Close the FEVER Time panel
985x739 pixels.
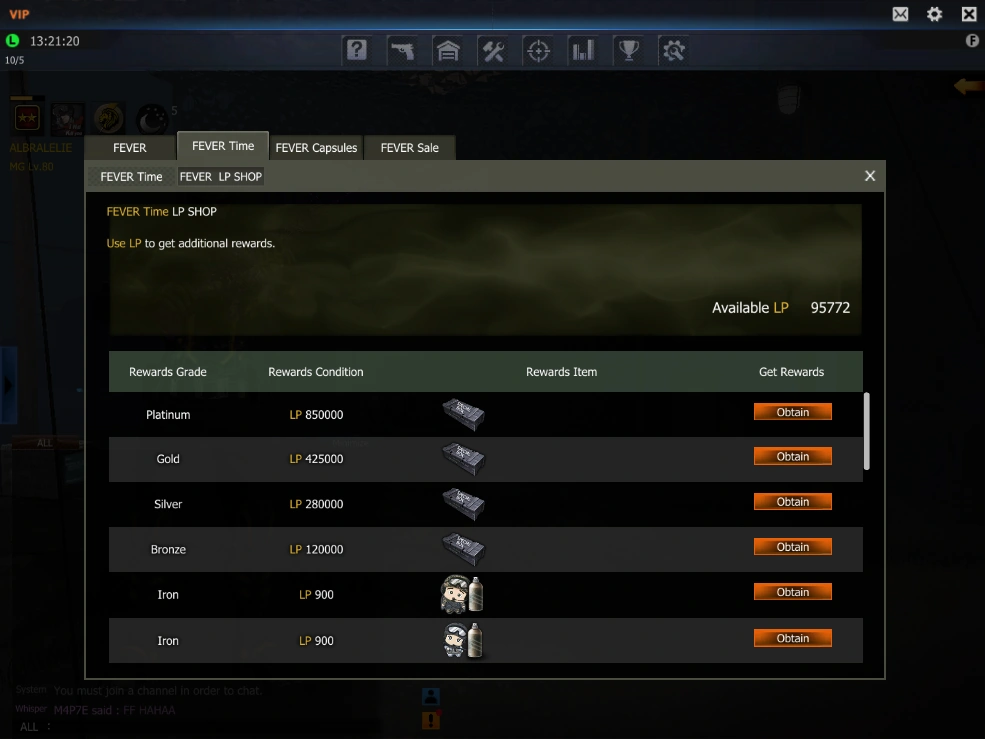tap(869, 176)
